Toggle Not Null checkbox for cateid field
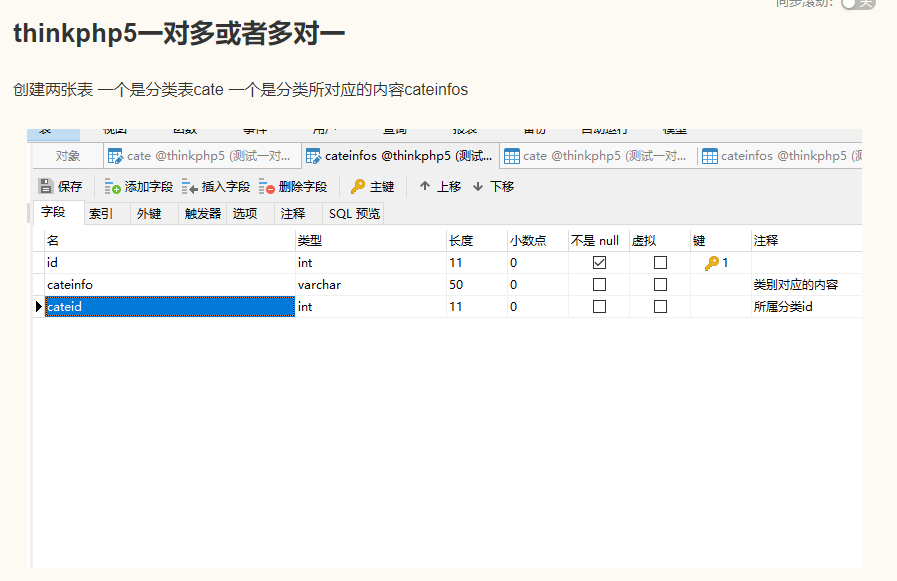 (599, 307)
